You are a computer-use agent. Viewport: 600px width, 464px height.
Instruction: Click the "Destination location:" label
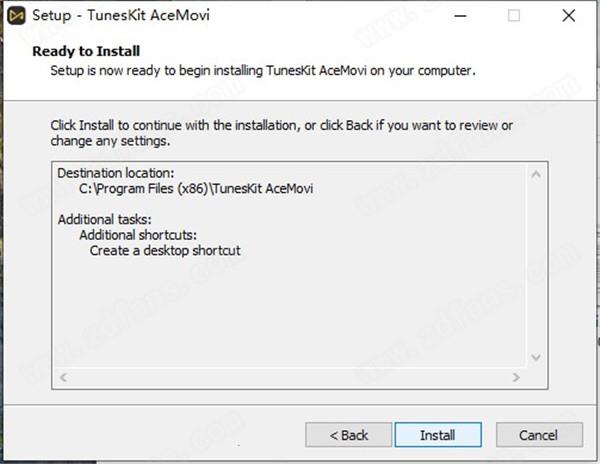[116, 173]
